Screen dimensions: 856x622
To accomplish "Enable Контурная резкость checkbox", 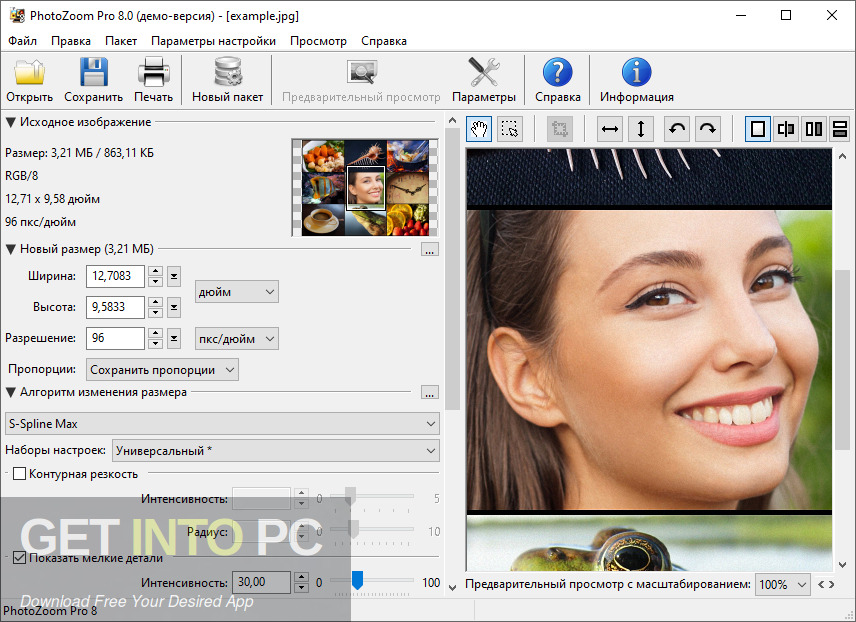I will (20, 473).
